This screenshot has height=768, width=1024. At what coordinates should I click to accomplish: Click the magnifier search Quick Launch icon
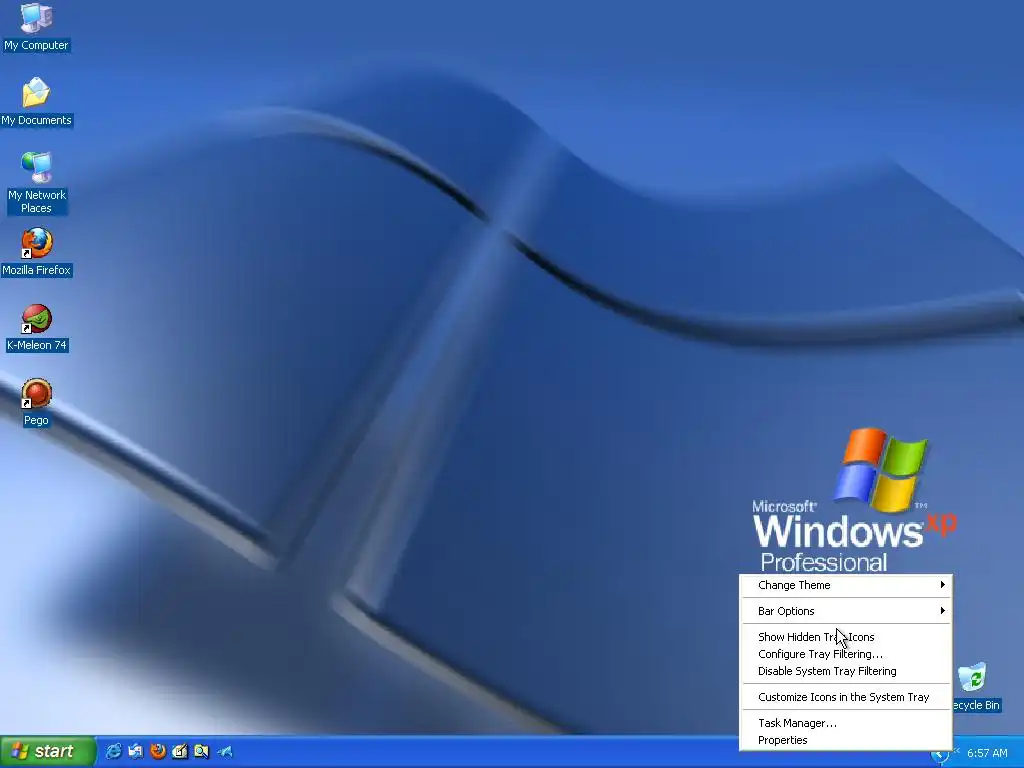click(x=202, y=752)
